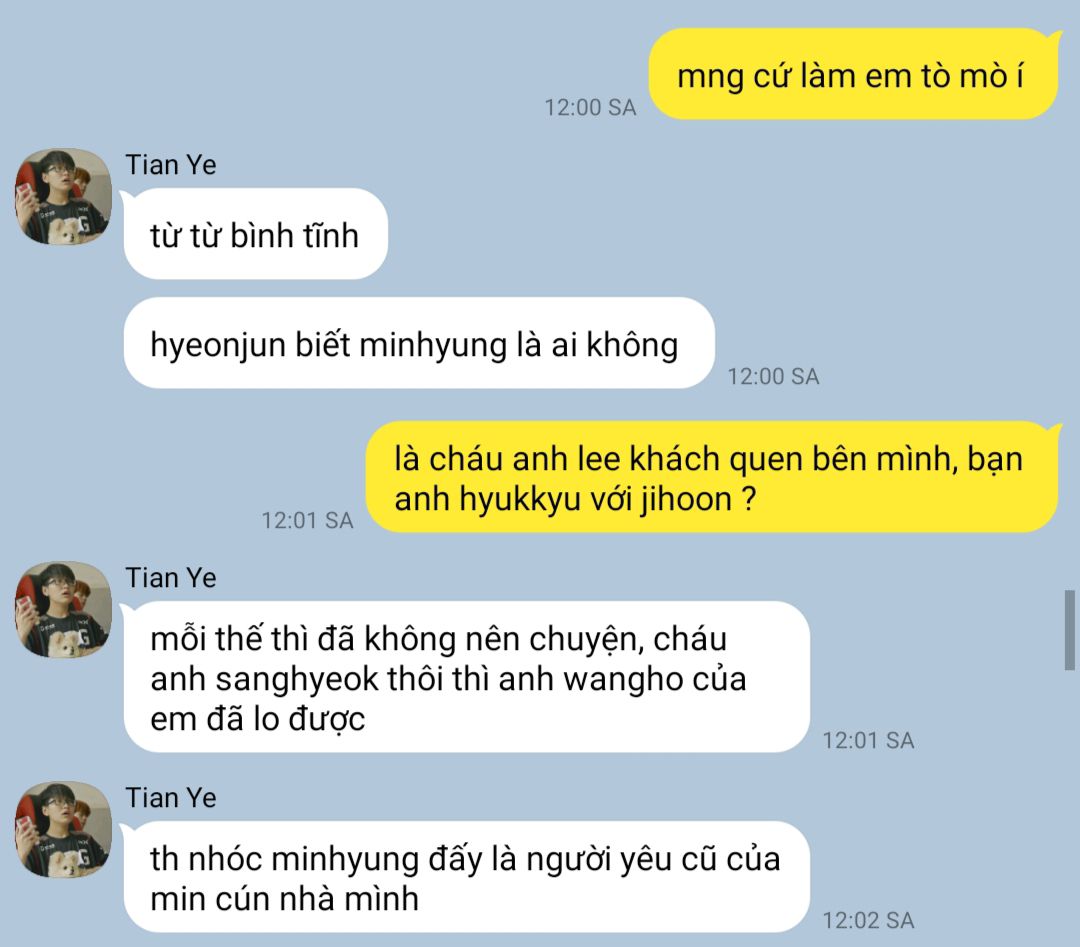
Task: Click the 12:01 SA timestamp after wangho message
Action: (869, 741)
